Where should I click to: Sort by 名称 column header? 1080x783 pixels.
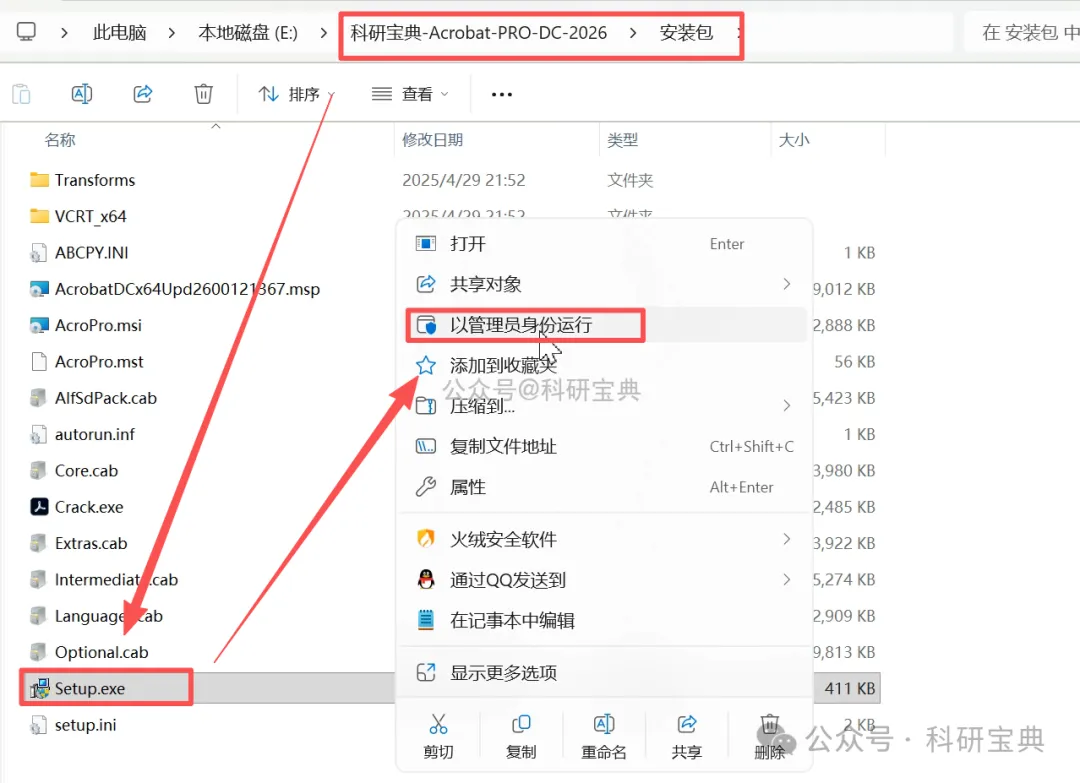click(x=60, y=140)
